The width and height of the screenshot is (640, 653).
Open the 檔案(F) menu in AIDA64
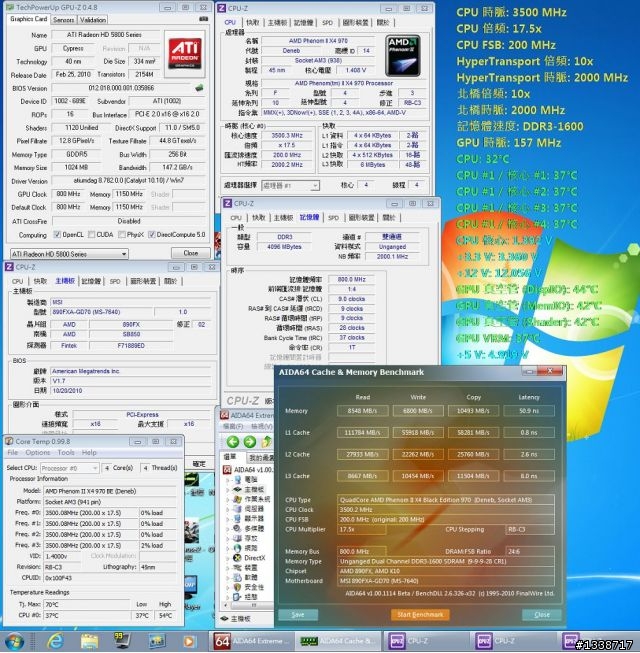233,426
